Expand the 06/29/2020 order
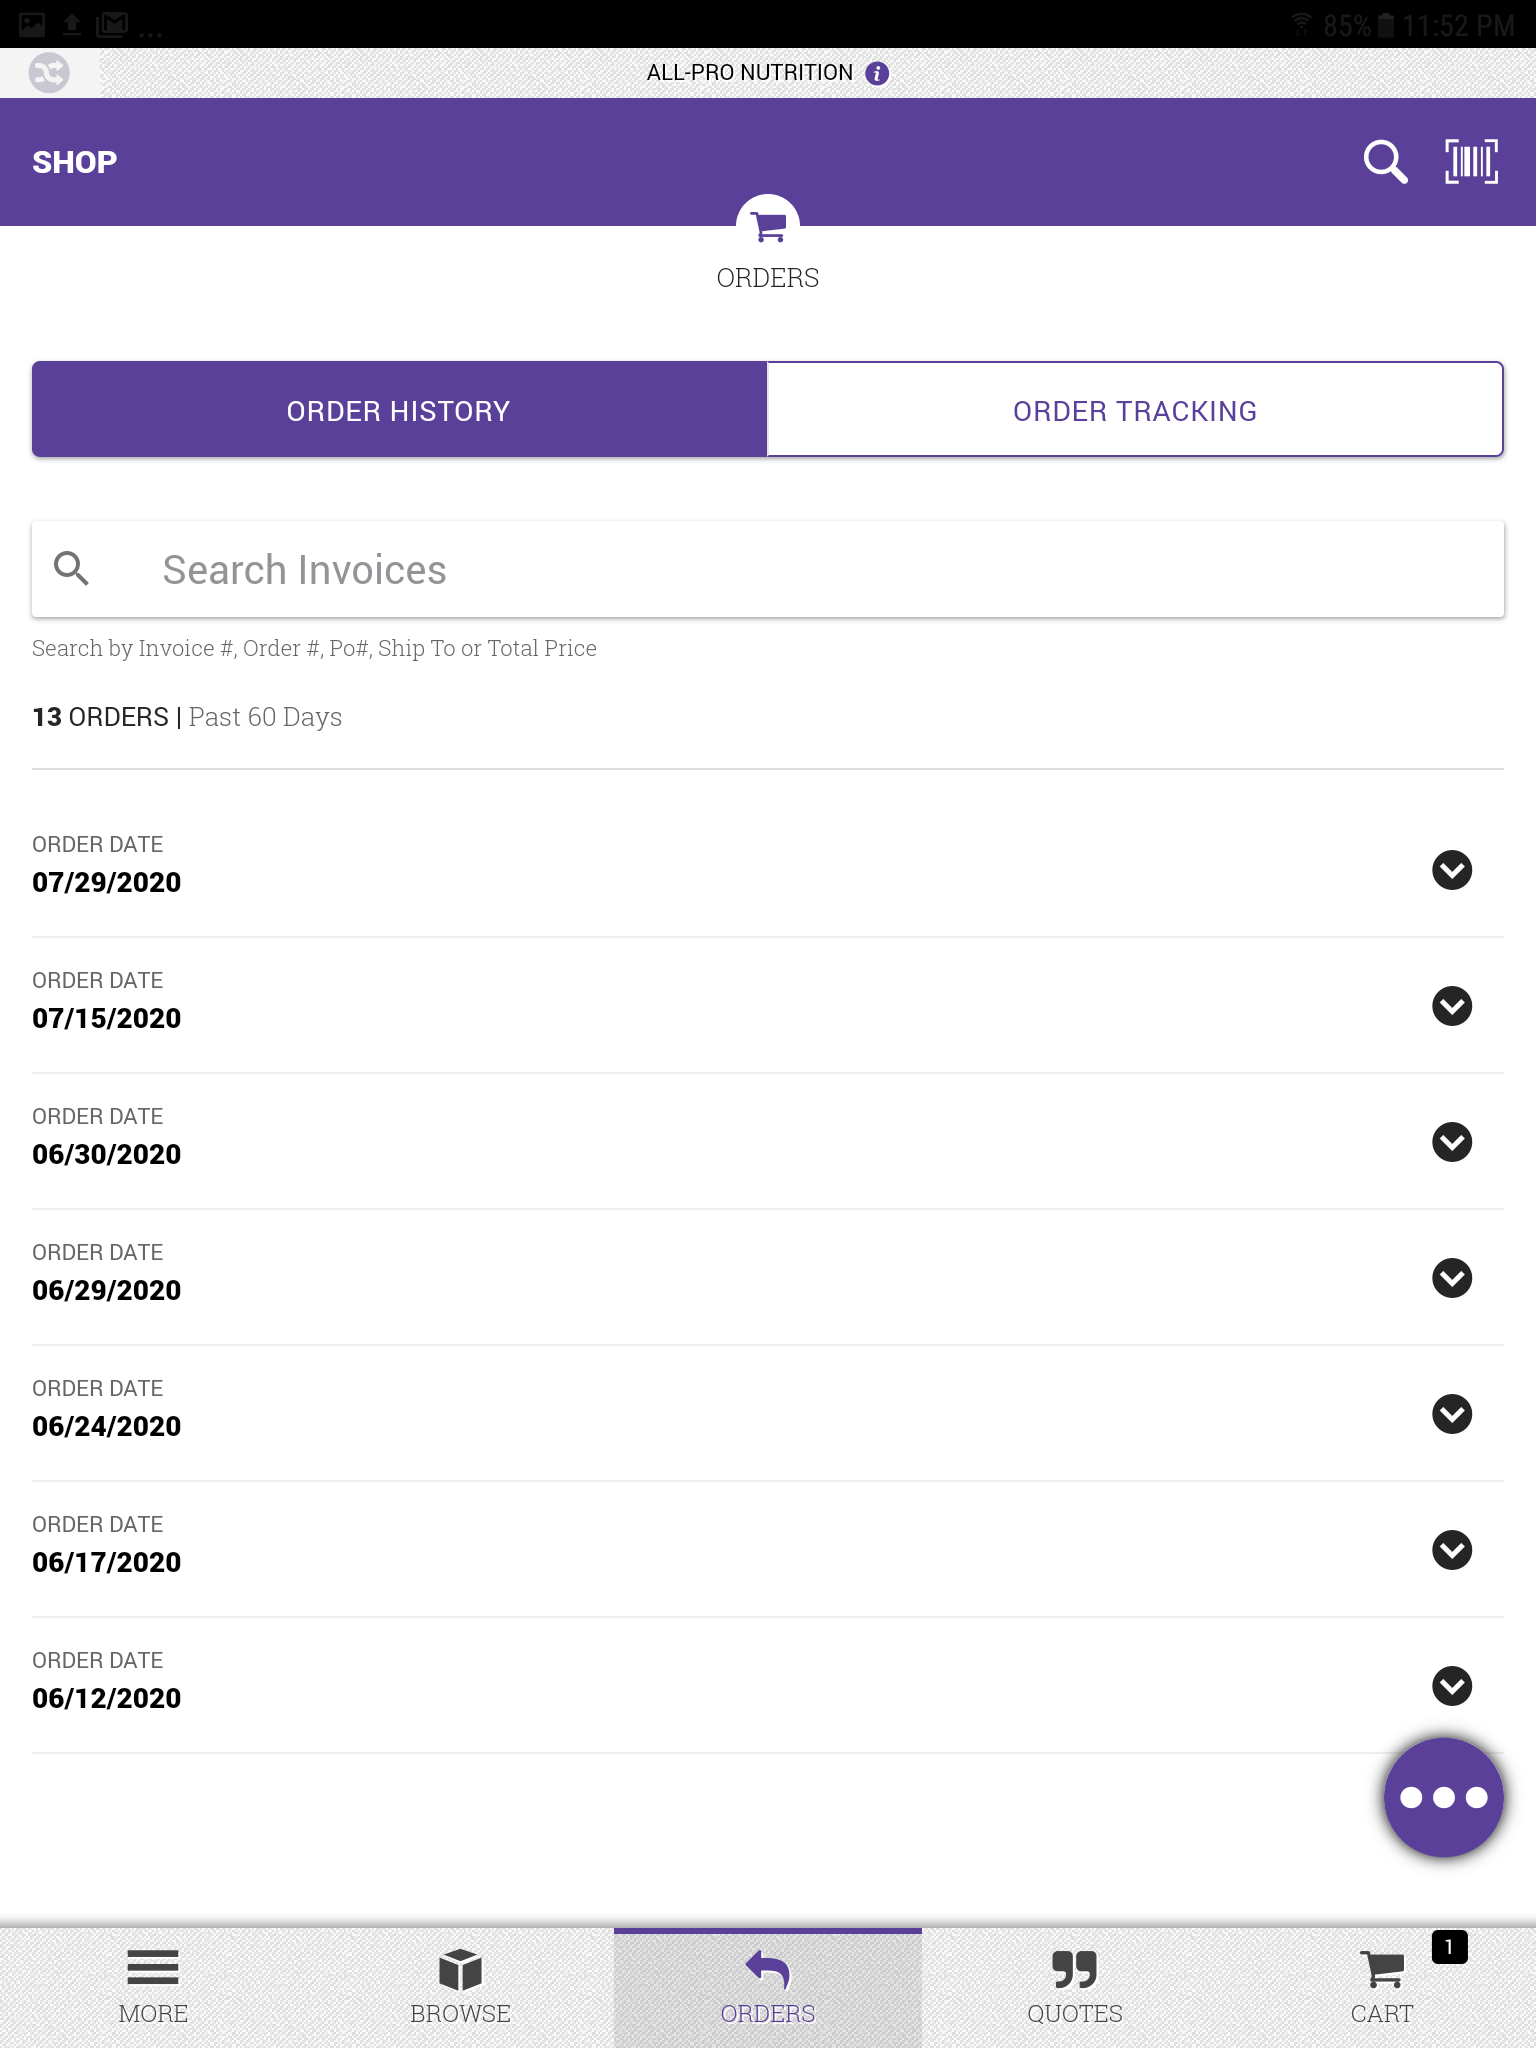Image resolution: width=1536 pixels, height=2048 pixels. (x=1452, y=1278)
